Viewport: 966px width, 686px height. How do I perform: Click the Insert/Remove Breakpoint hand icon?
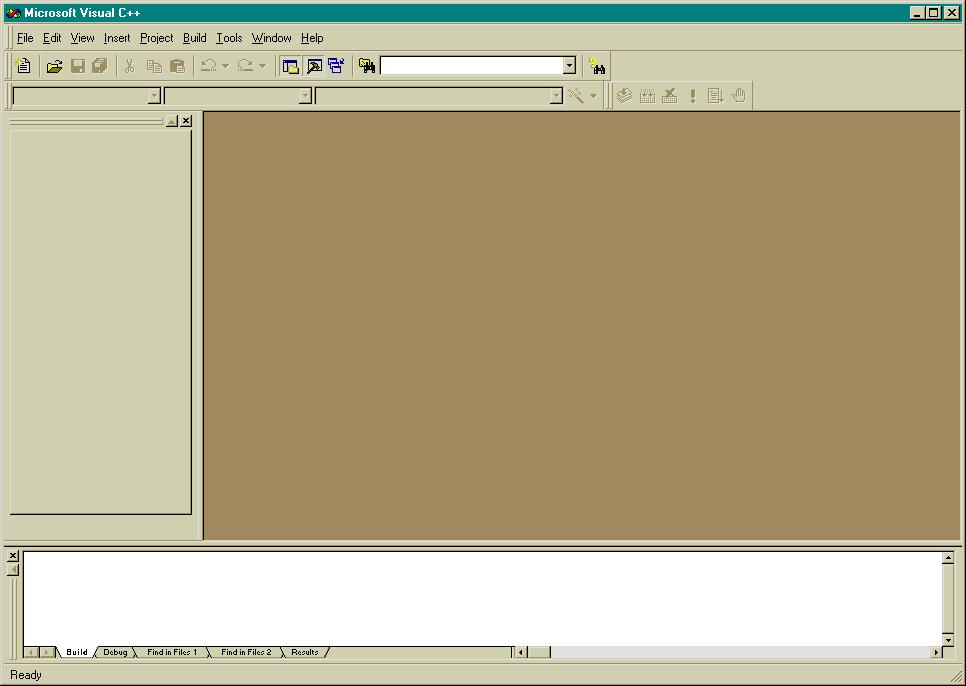click(x=739, y=95)
